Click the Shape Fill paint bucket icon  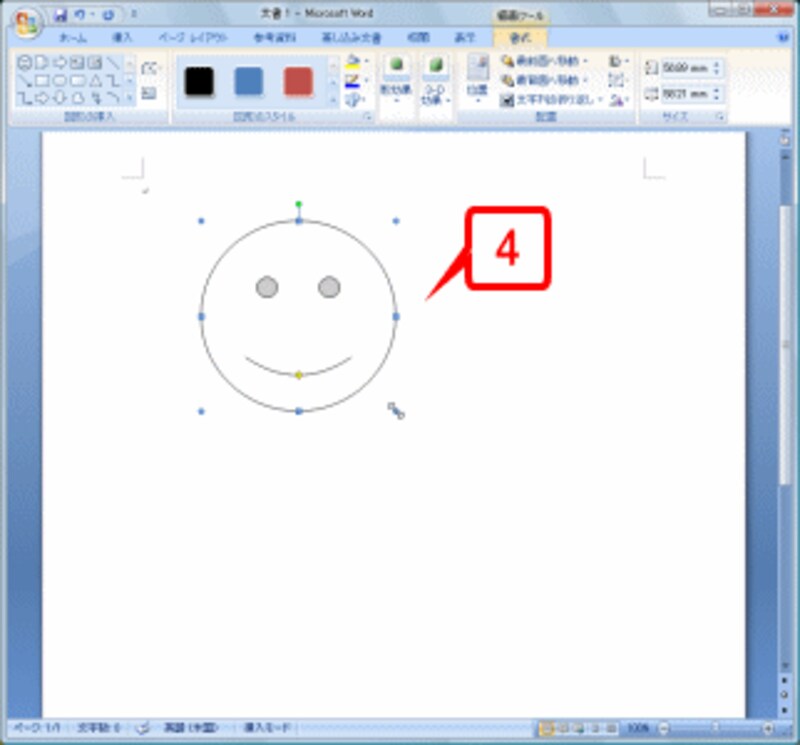352,61
